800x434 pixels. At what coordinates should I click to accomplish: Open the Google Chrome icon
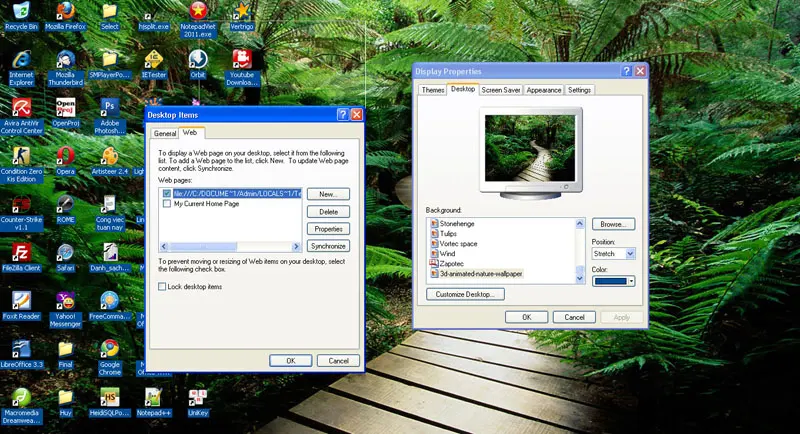[x=110, y=358]
